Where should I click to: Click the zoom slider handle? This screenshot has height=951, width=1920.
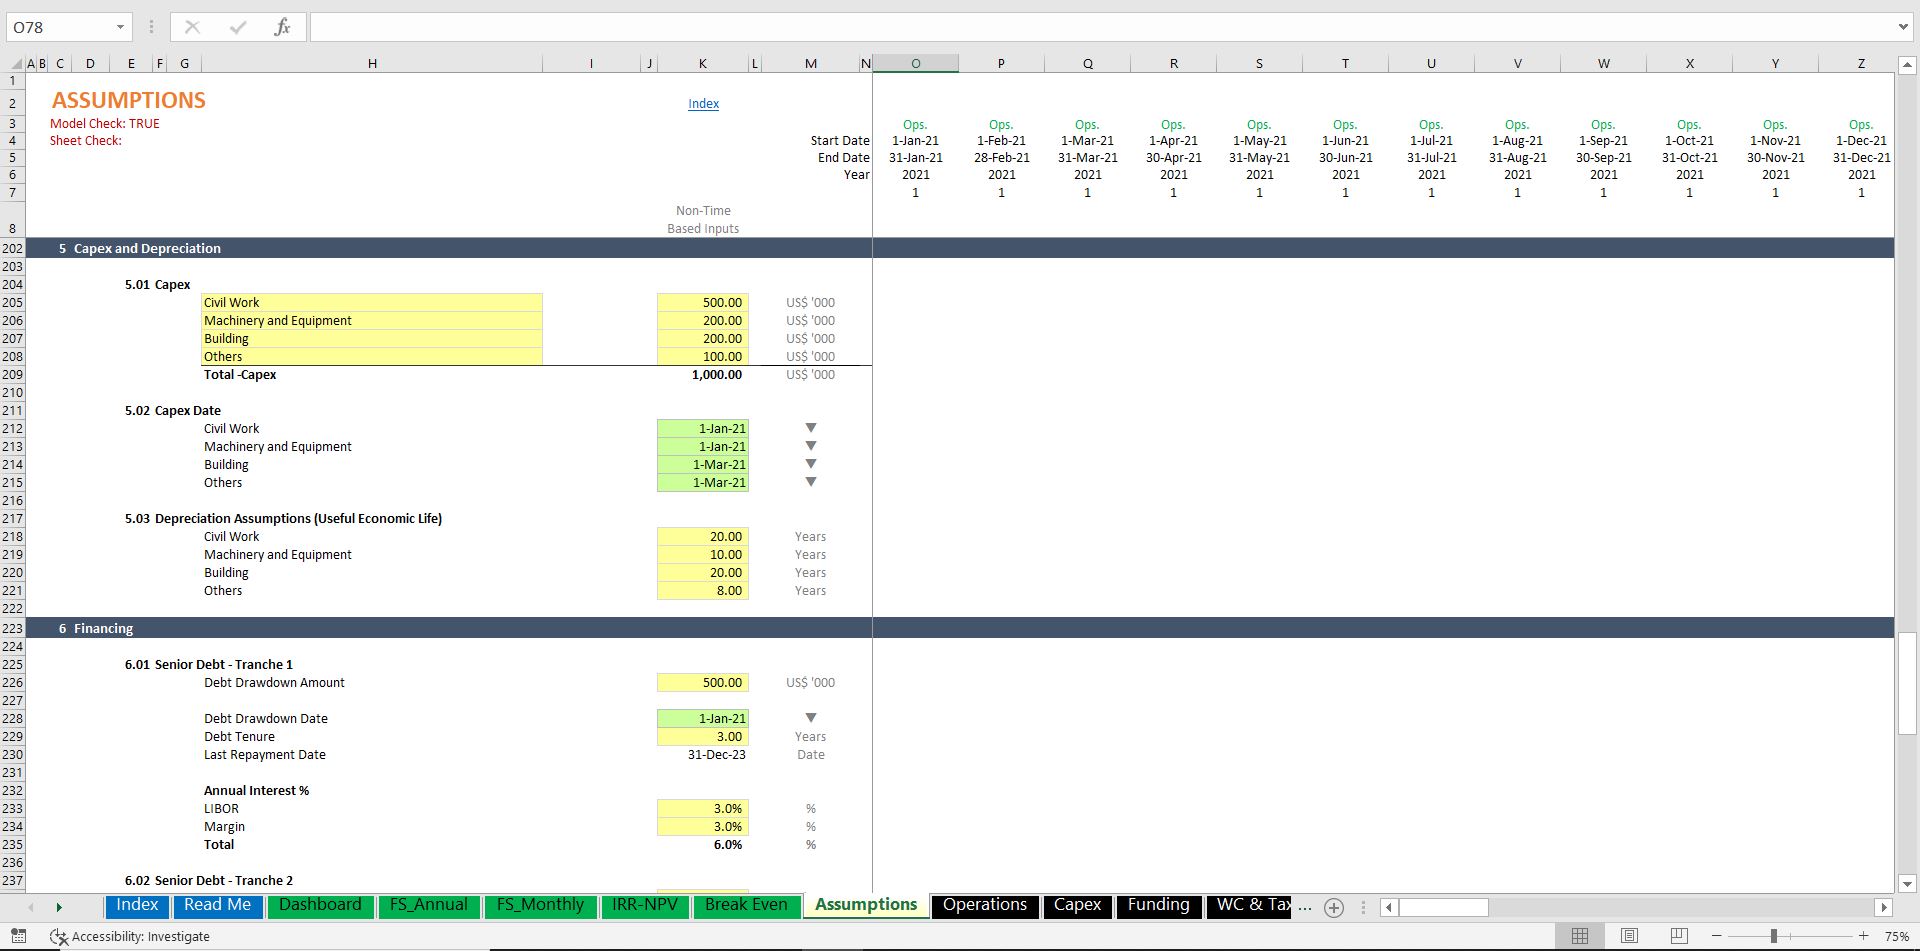pyautogui.click(x=1773, y=936)
